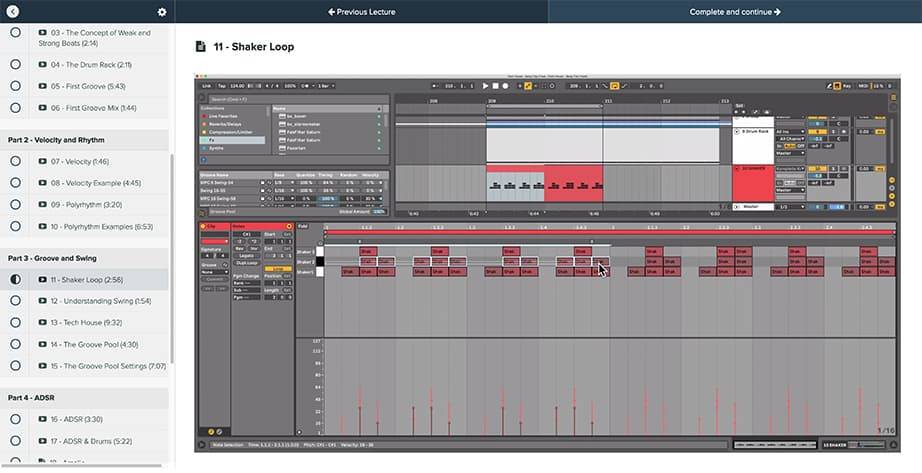Click video icon for 05 - First Groove
The image size is (922, 473).
(x=42, y=86)
